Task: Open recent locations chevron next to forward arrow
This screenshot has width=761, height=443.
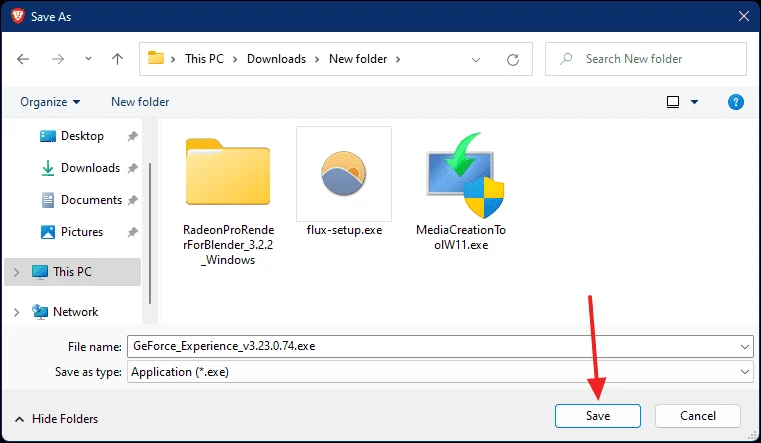Action: click(x=88, y=59)
